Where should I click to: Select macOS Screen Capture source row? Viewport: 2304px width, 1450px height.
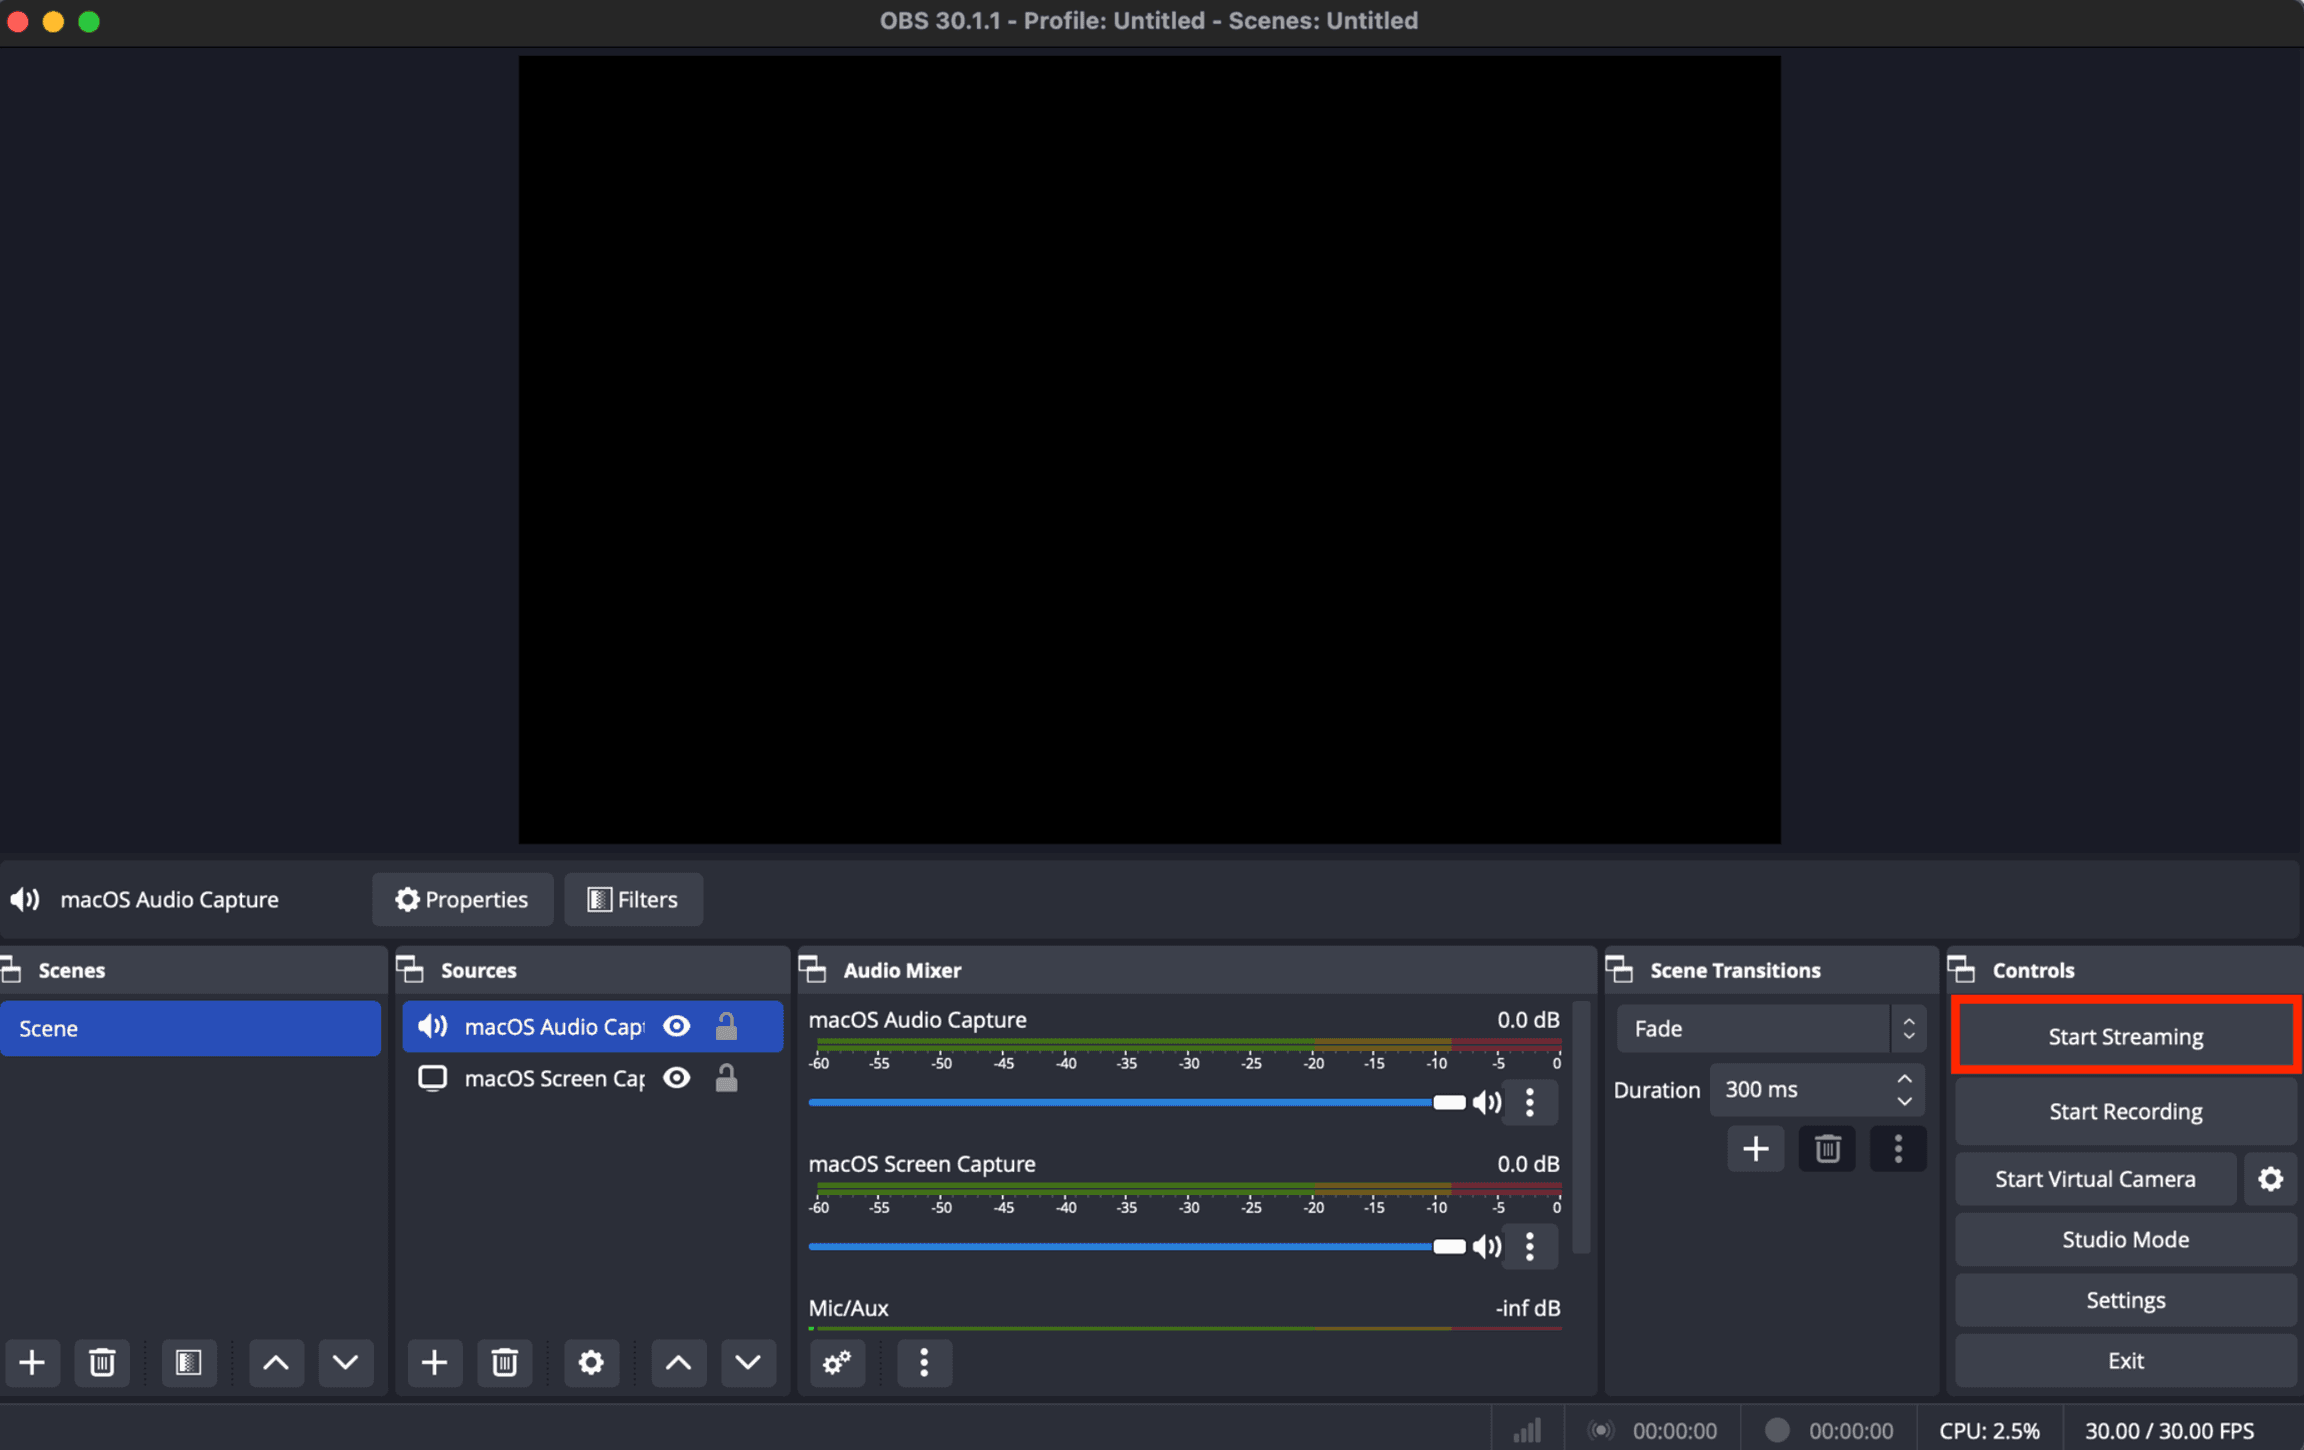tap(592, 1078)
